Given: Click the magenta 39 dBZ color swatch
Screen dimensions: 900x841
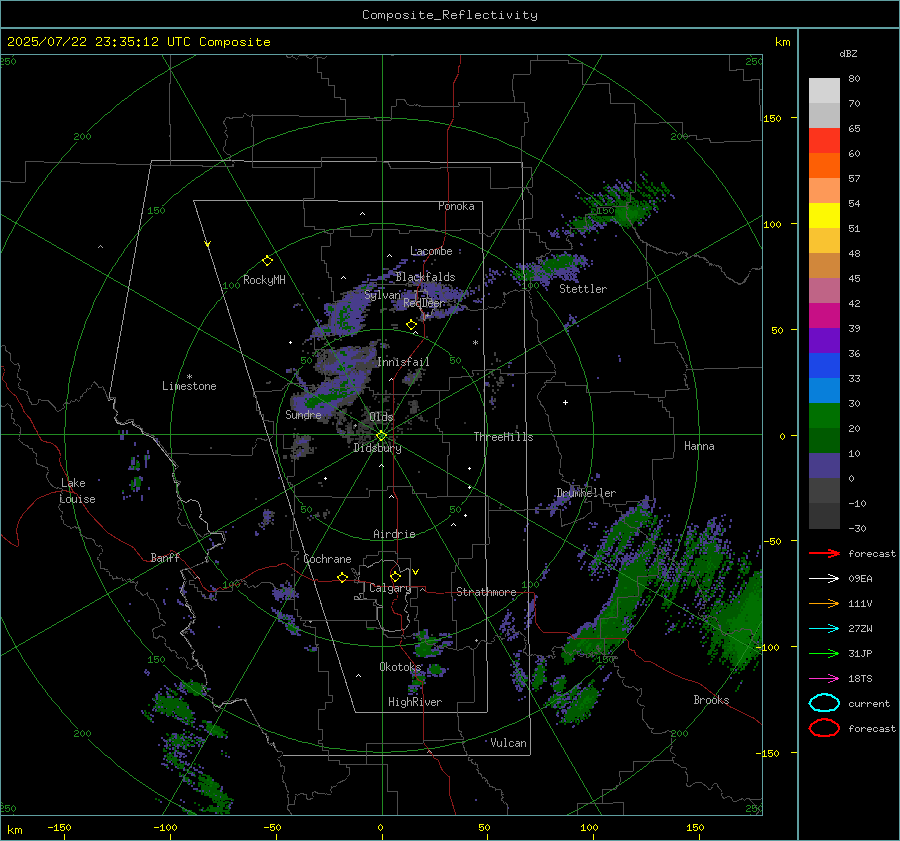Looking at the screenshot, I should pyautogui.click(x=824, y=315).
